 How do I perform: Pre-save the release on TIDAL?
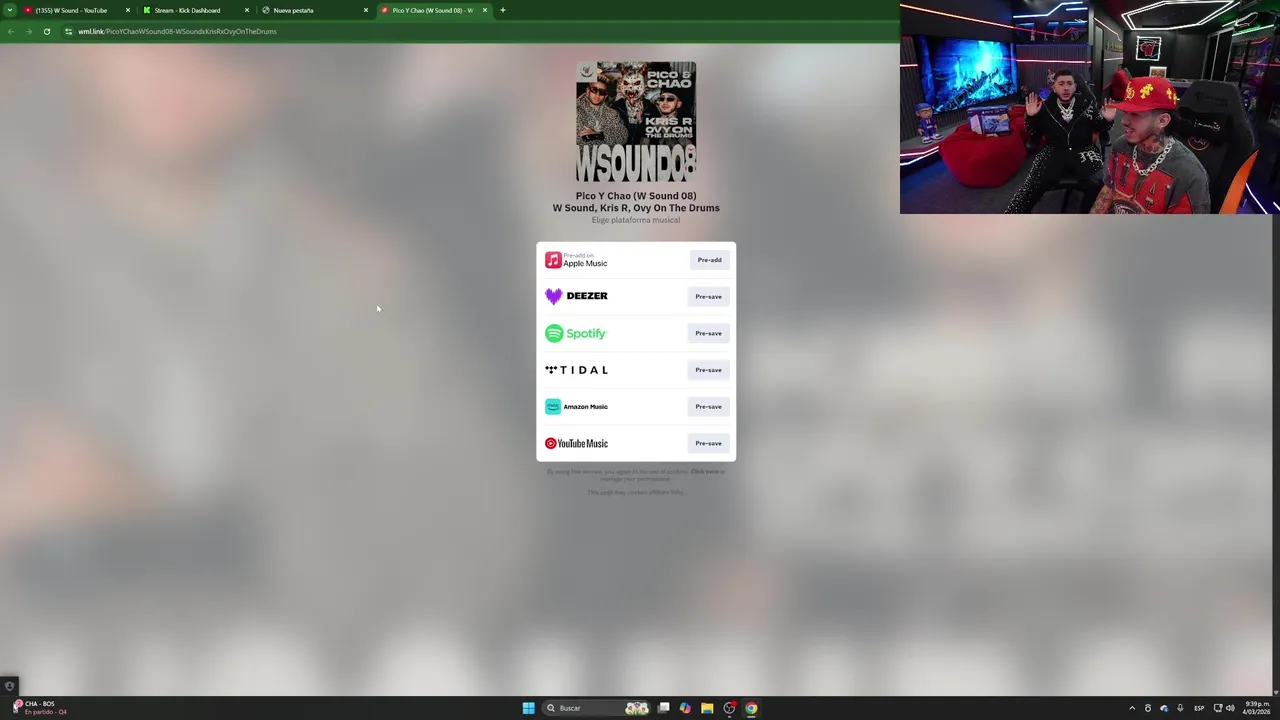click(x=708, y=370)
